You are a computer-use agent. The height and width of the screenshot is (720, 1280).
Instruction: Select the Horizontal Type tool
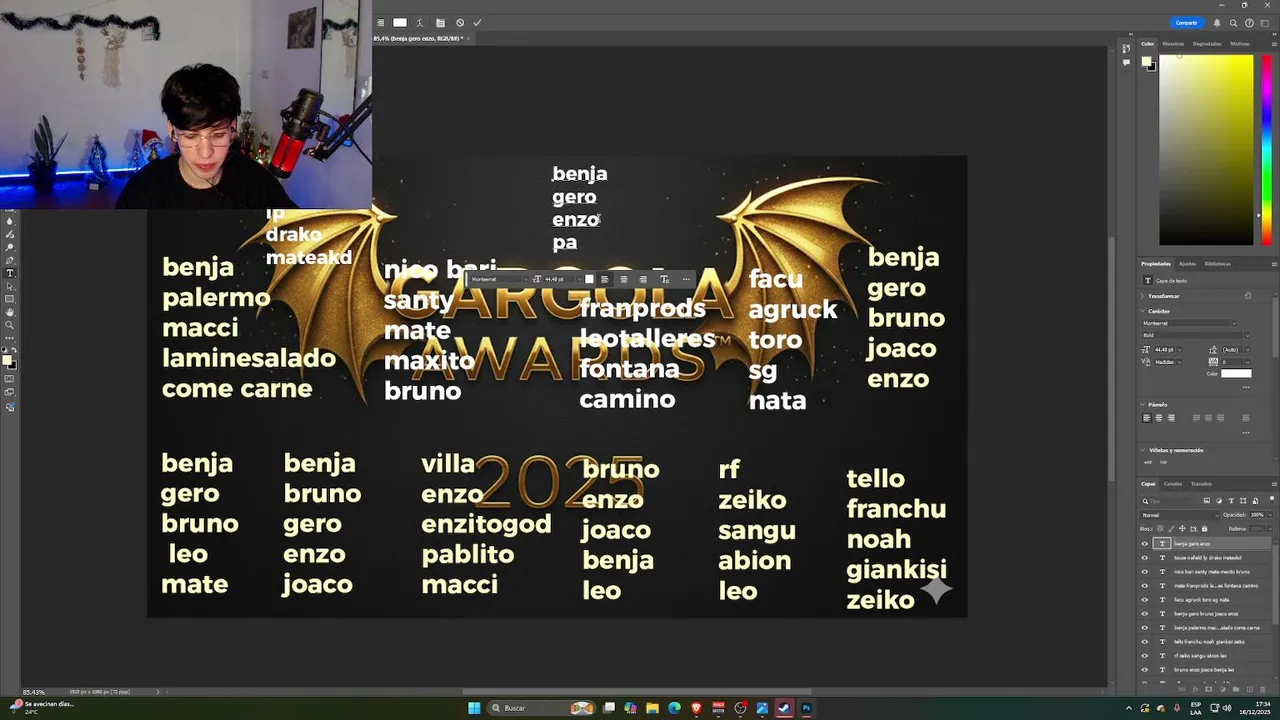10,272
